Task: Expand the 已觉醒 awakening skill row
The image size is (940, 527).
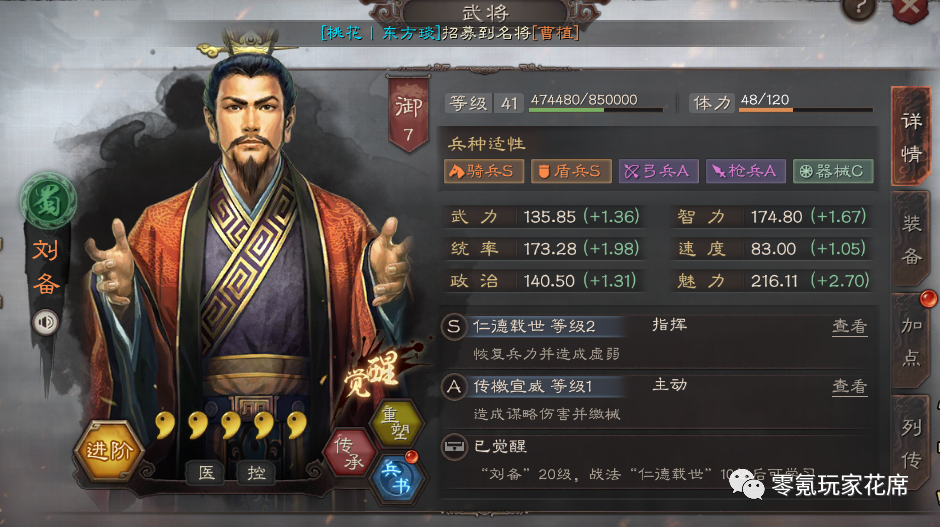Action: coord(656,460)
